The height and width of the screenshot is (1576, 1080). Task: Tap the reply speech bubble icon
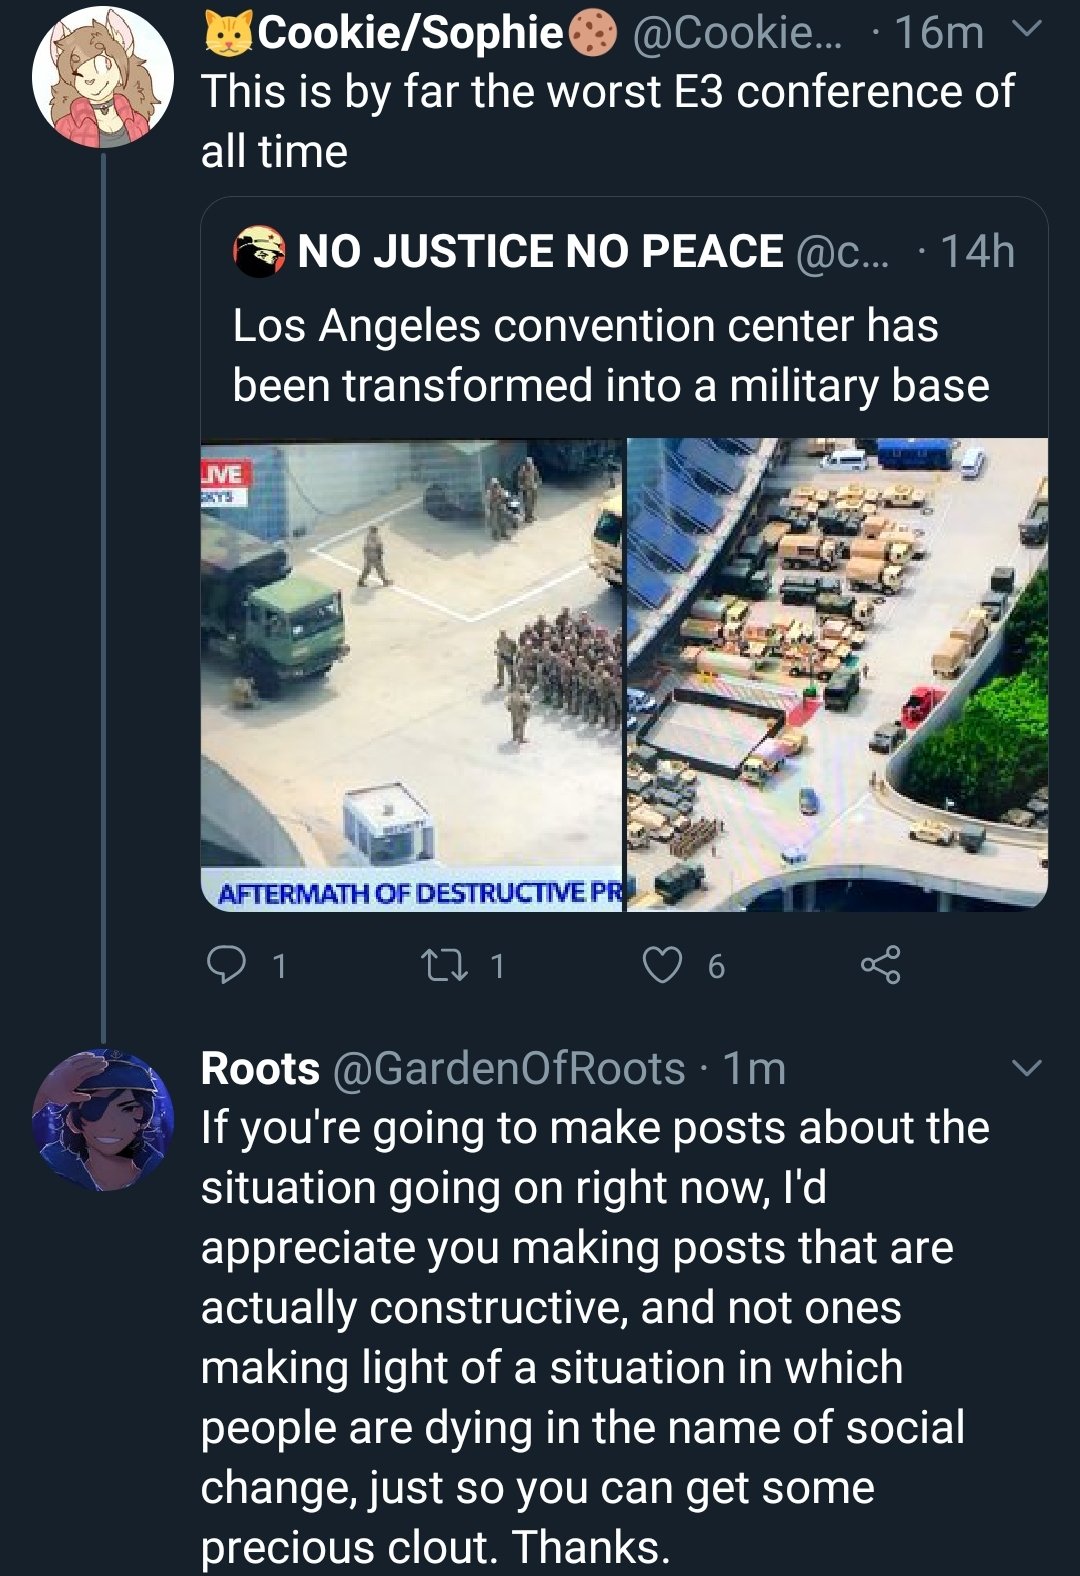click(226, 964)
